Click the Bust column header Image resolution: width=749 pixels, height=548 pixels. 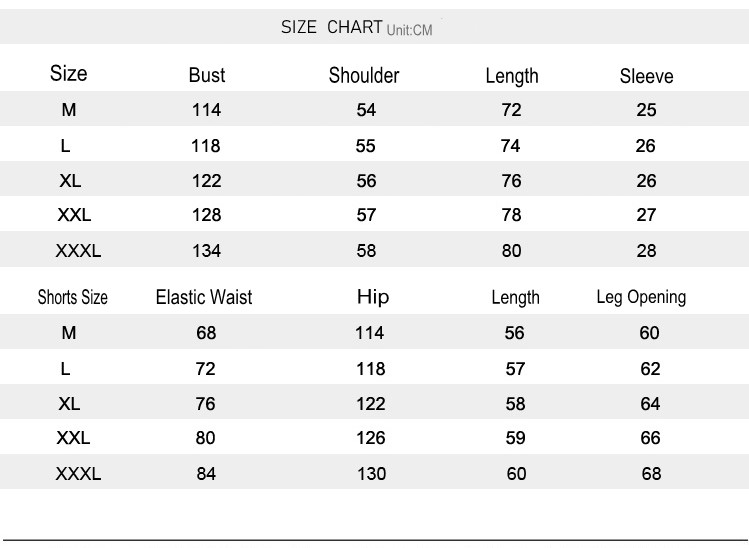(207, 75)
